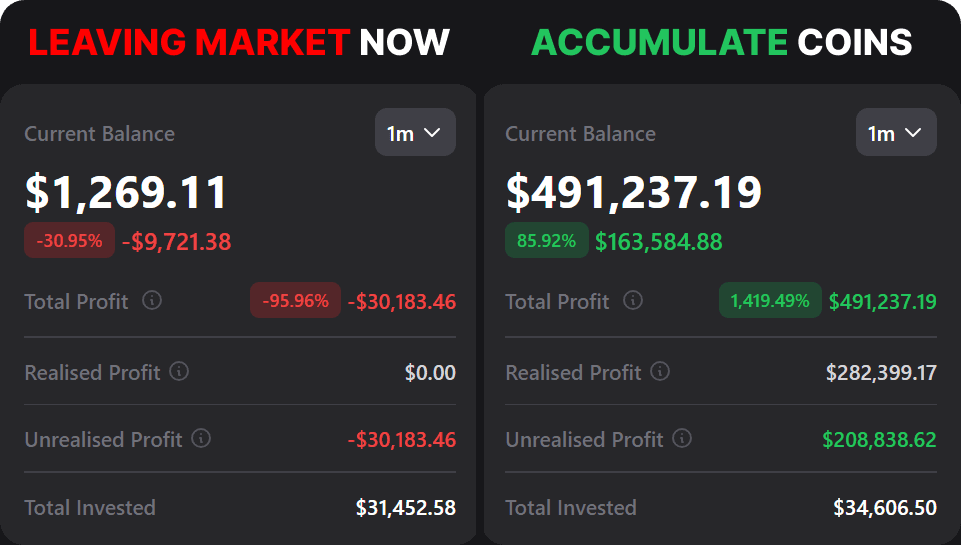Expand the 1m timeframe dropdown in Leaving Market panel

[x=415, y=133]
